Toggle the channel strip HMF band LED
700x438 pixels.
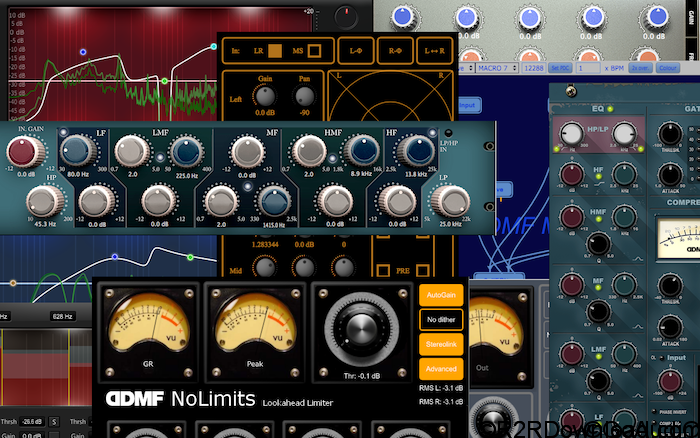click(599, 220)
